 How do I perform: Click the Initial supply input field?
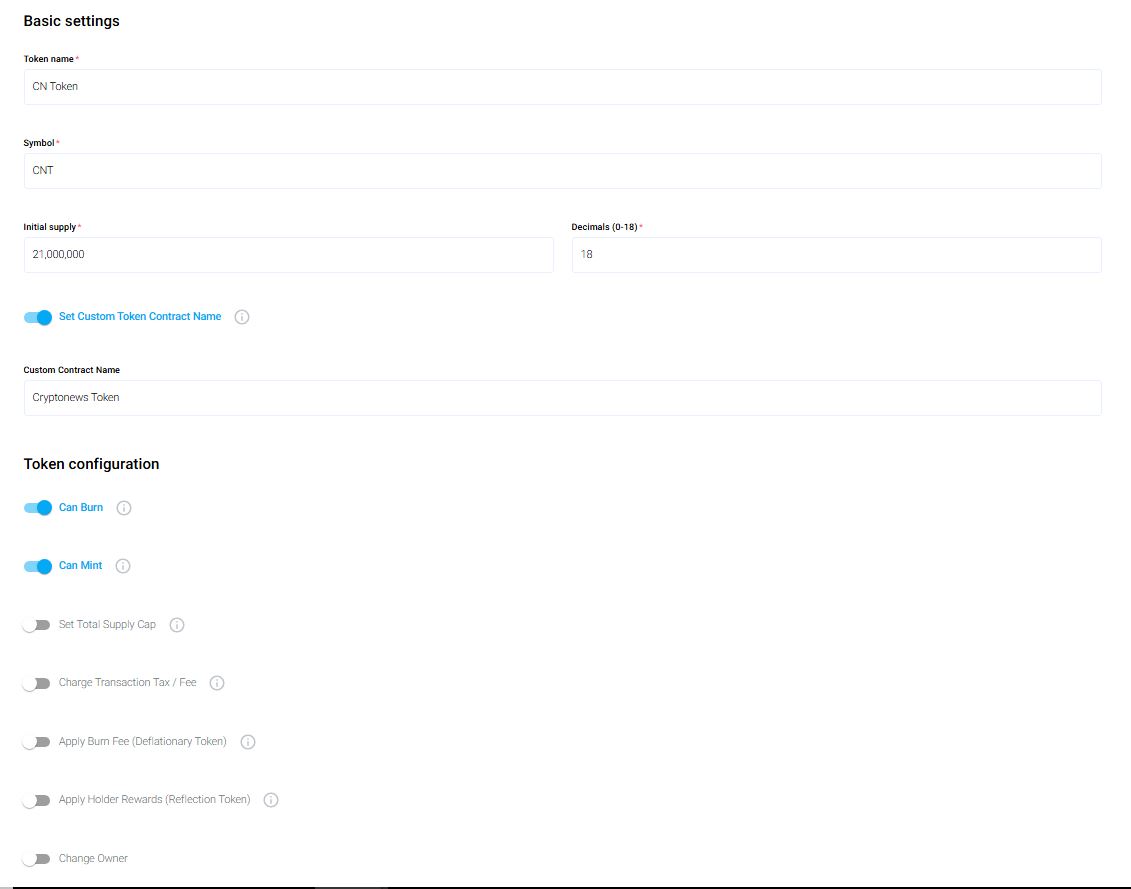pyautogui.click(x=288, y=255)
